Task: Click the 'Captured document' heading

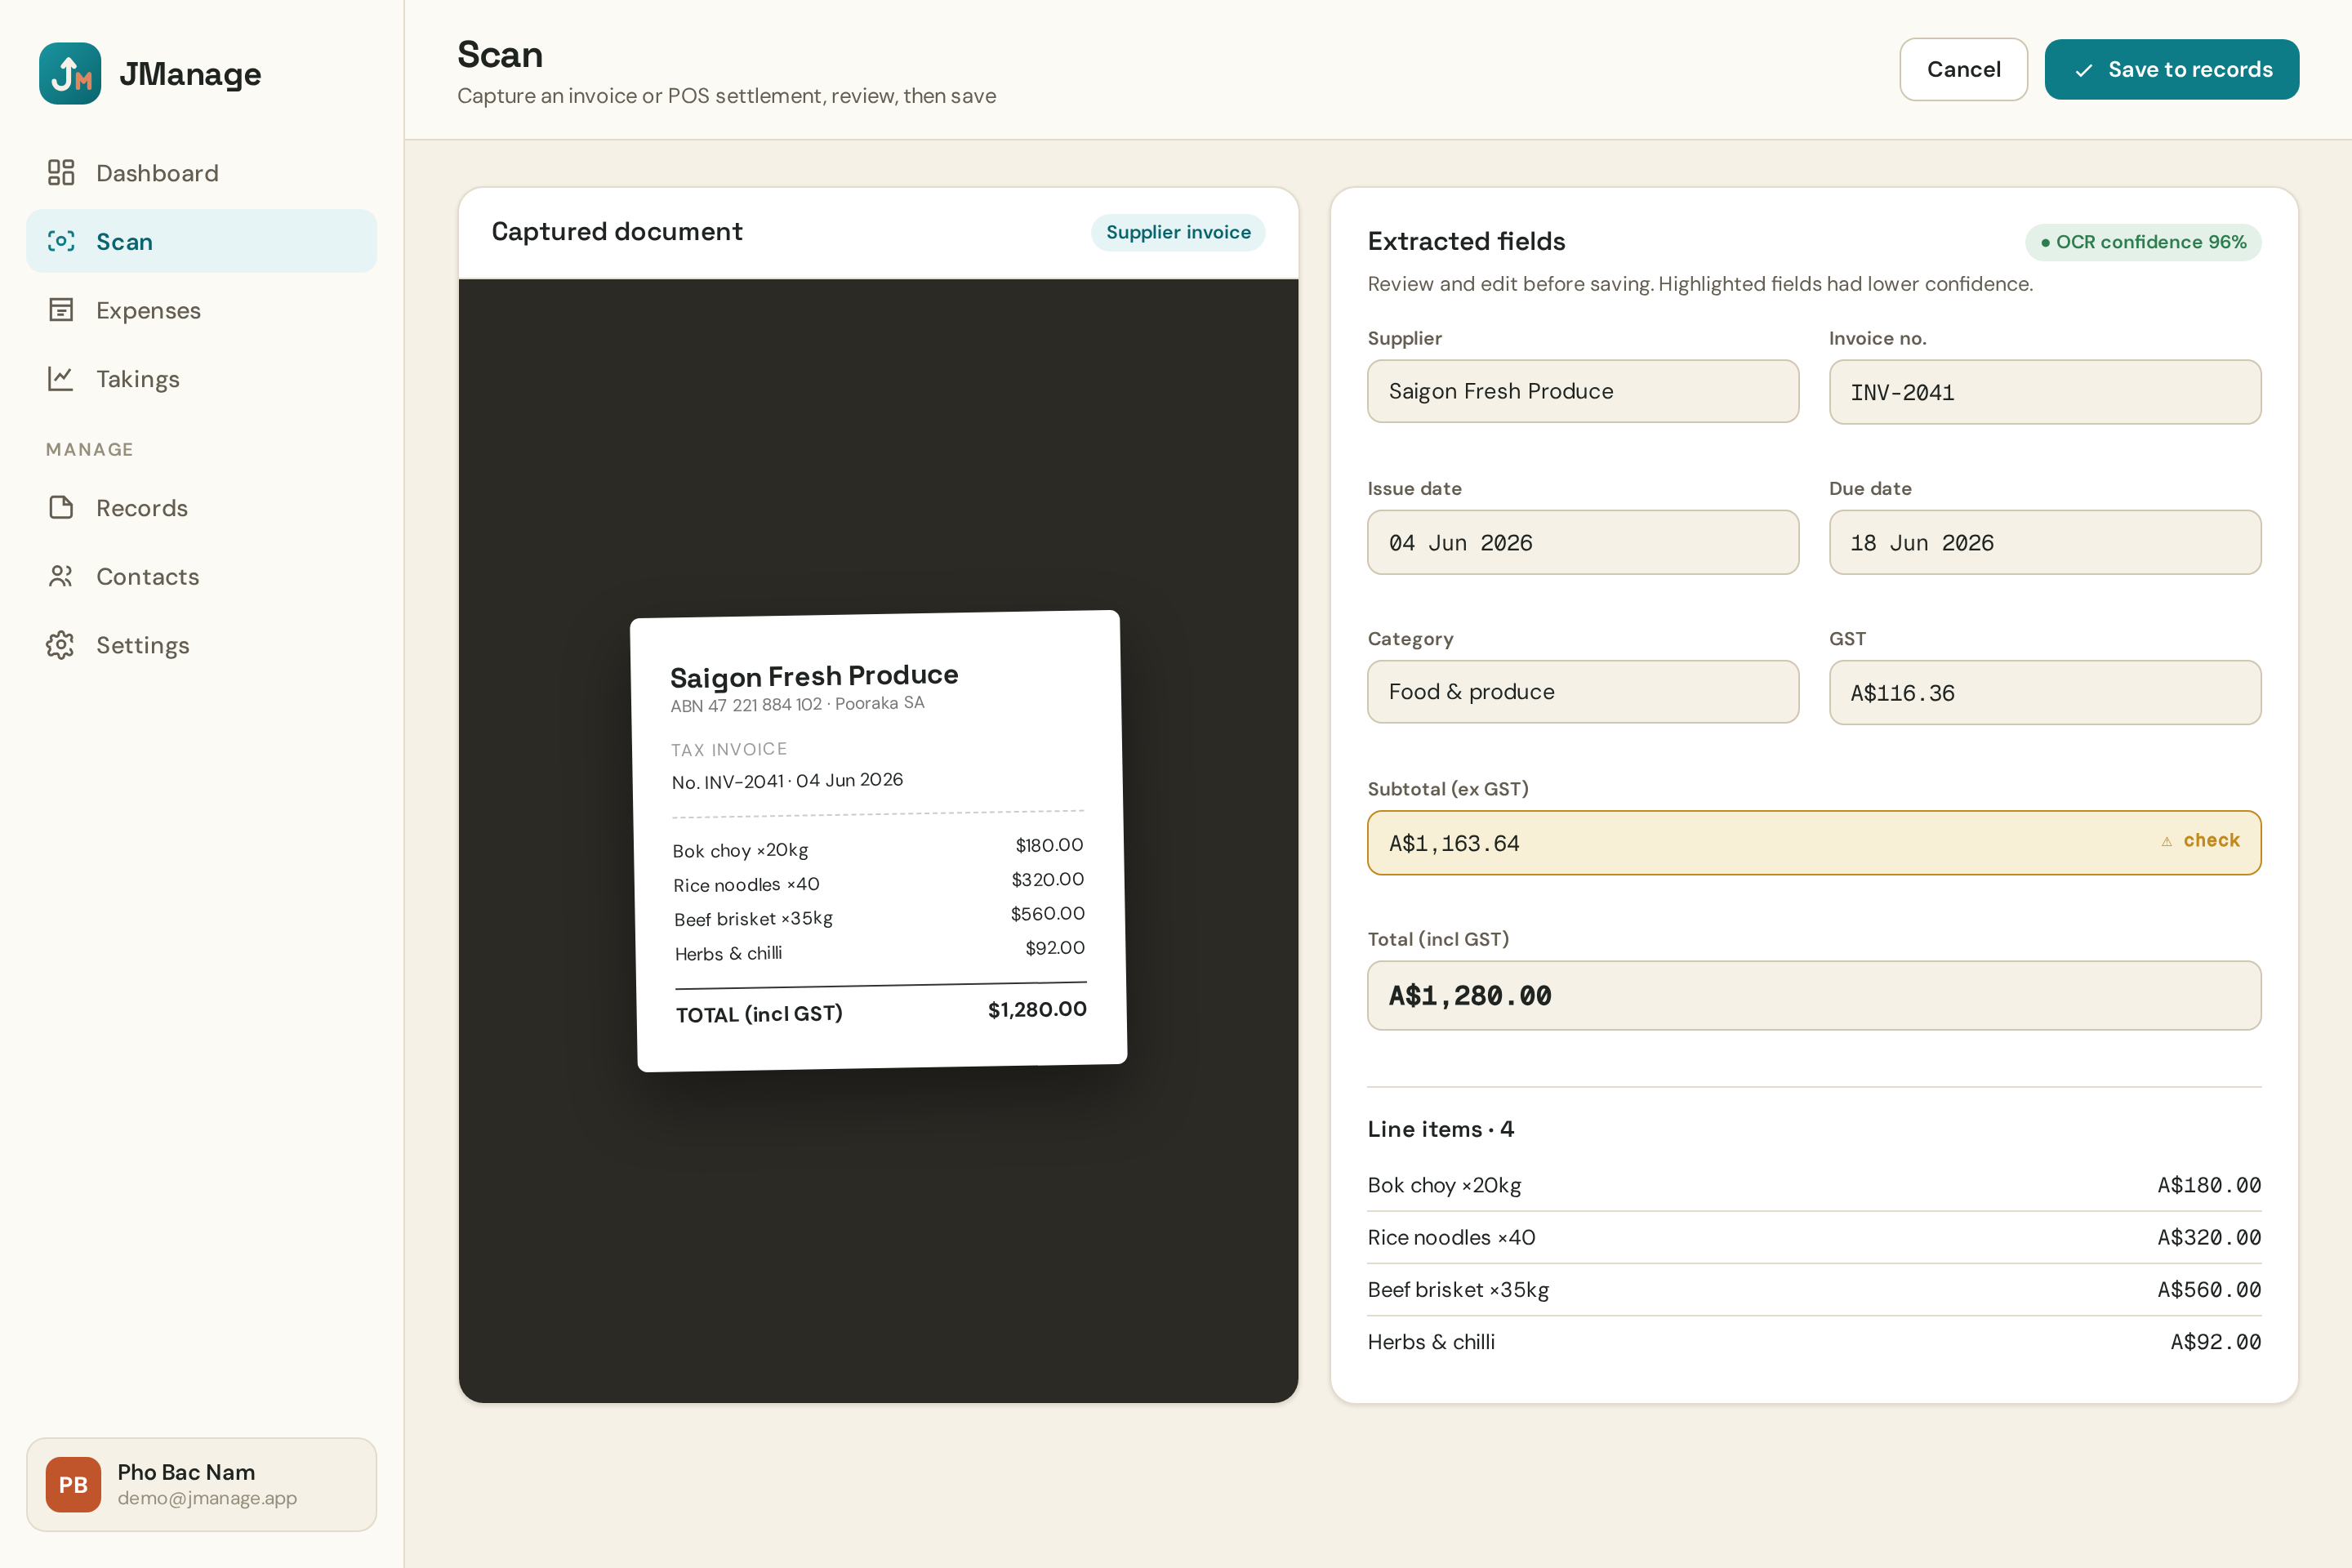Action: (x=617, y=232)
